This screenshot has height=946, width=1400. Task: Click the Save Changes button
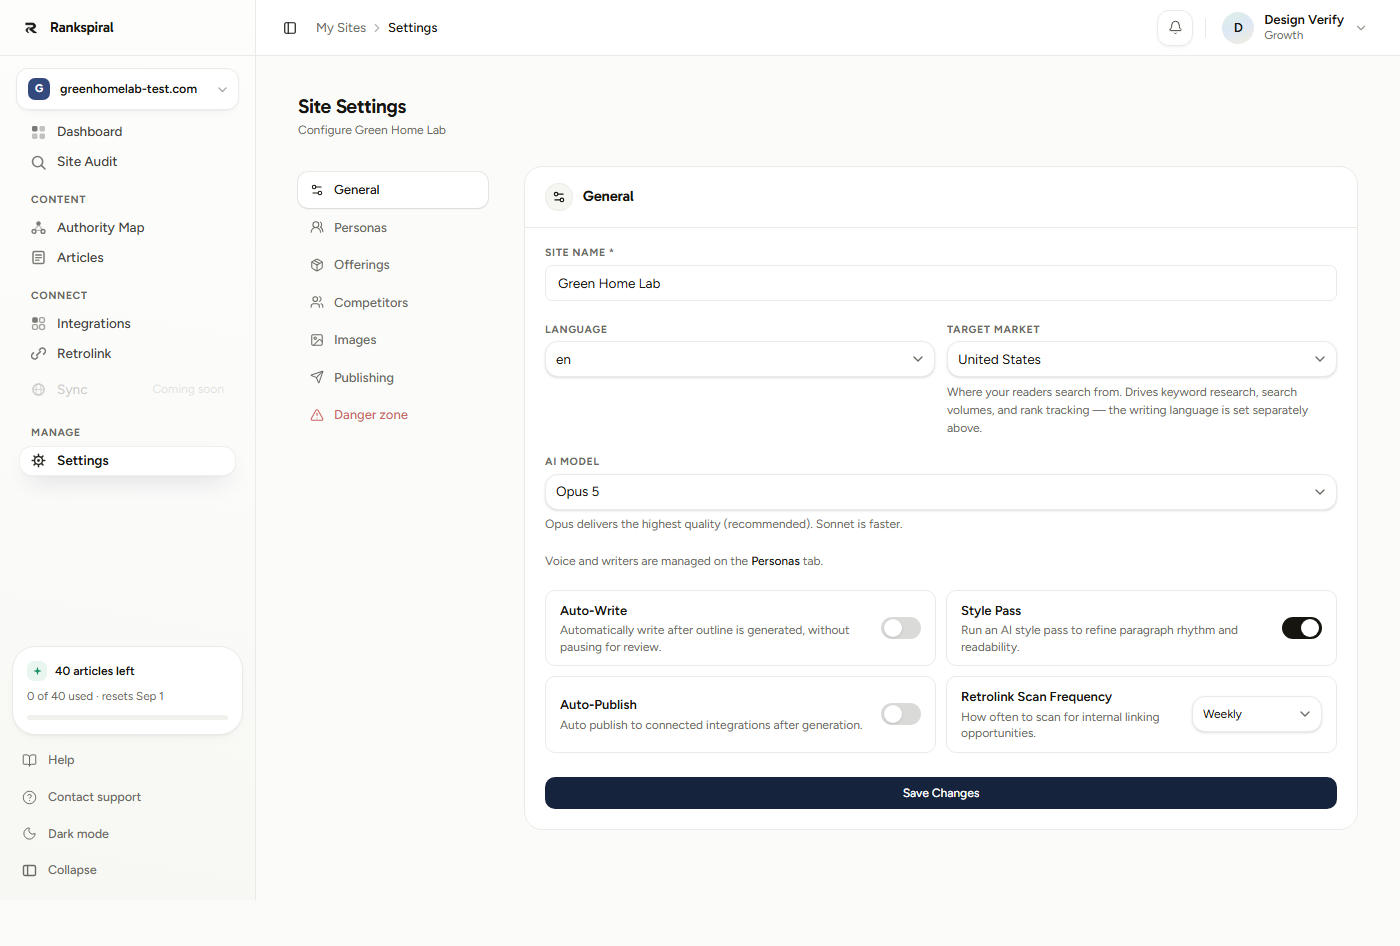(x=941, y=793)
